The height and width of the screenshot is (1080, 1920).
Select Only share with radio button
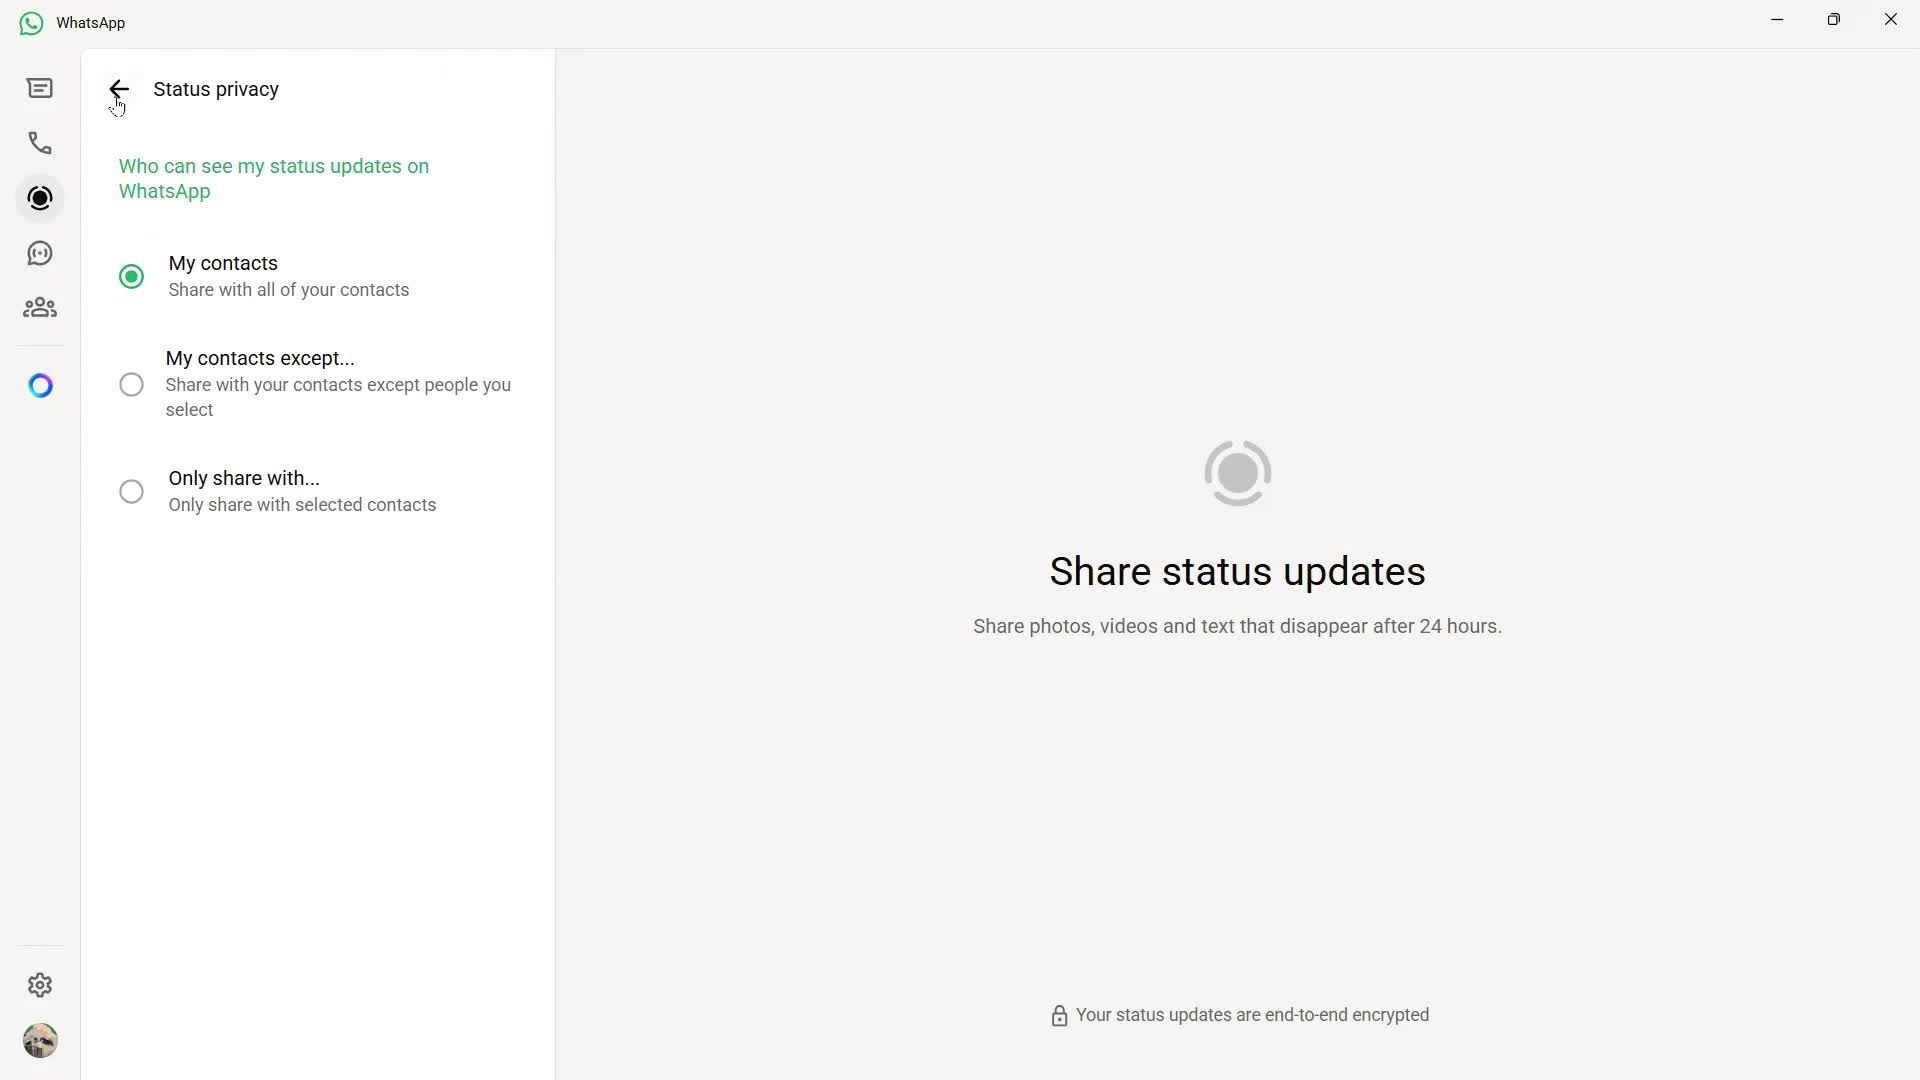[131, 491]
